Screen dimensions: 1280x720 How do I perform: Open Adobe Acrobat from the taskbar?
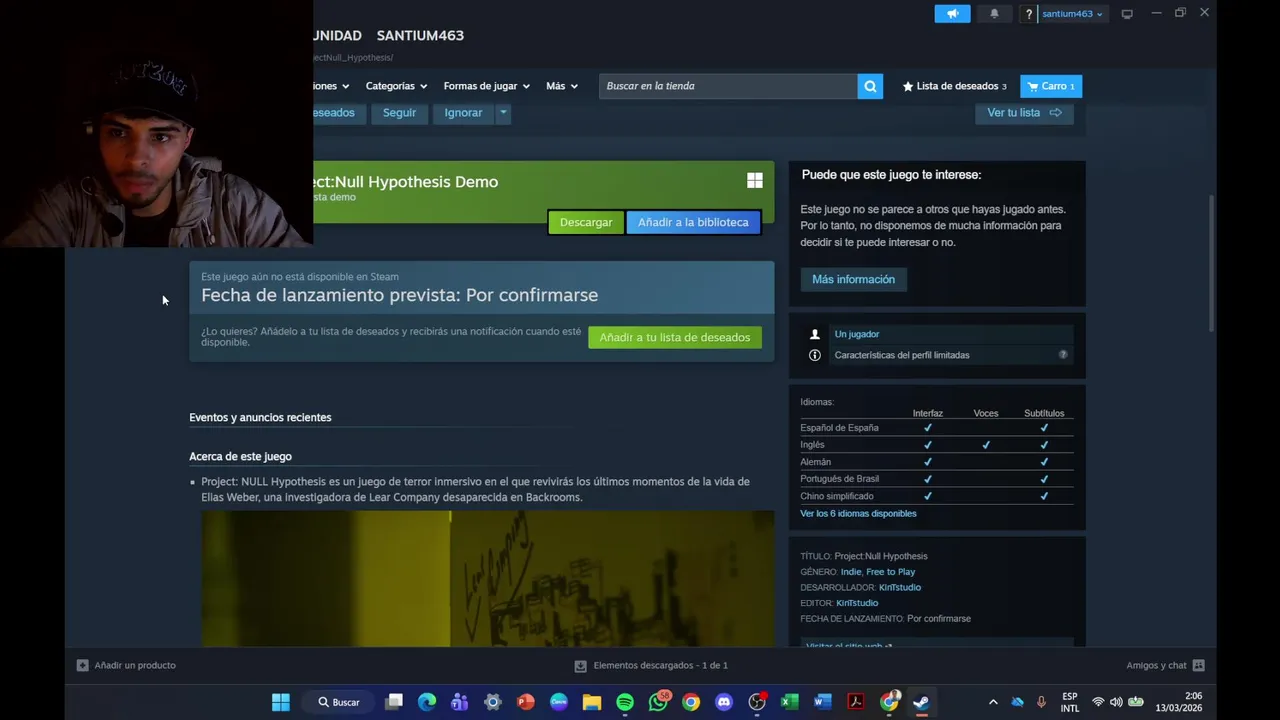tap(856, 702)
